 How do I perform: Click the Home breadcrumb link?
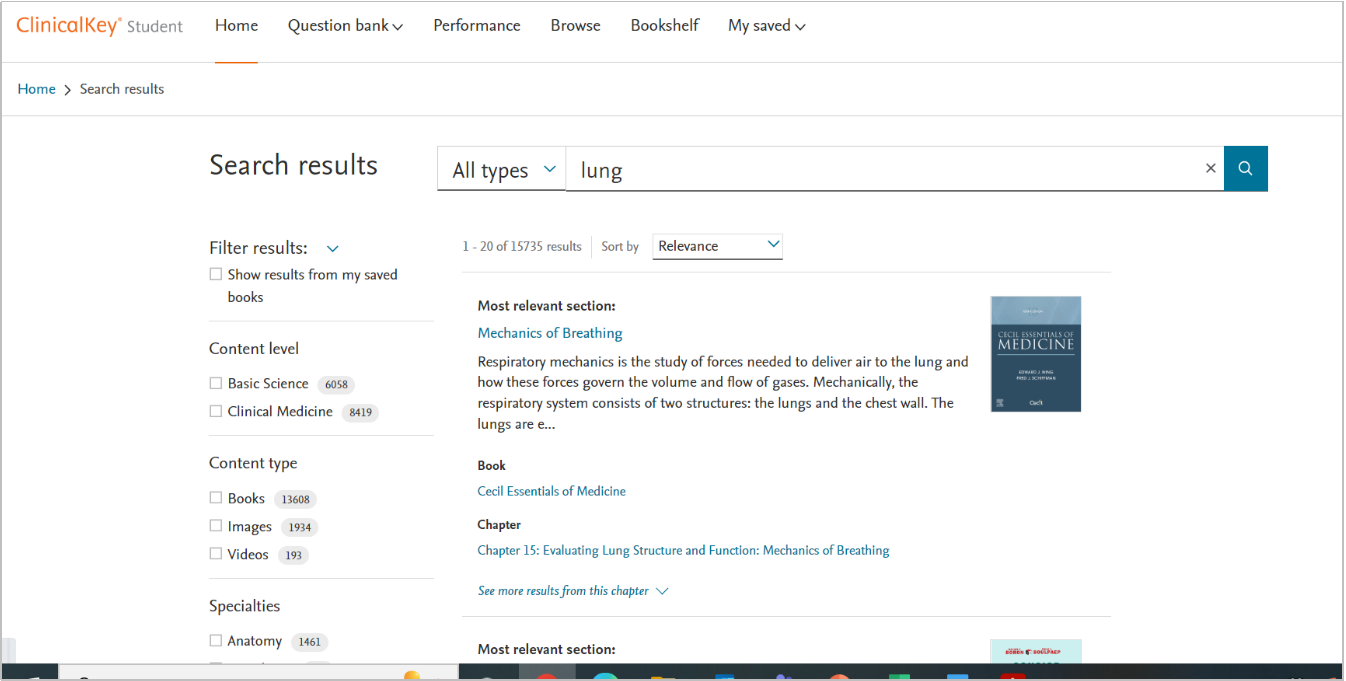pos(37,89)
